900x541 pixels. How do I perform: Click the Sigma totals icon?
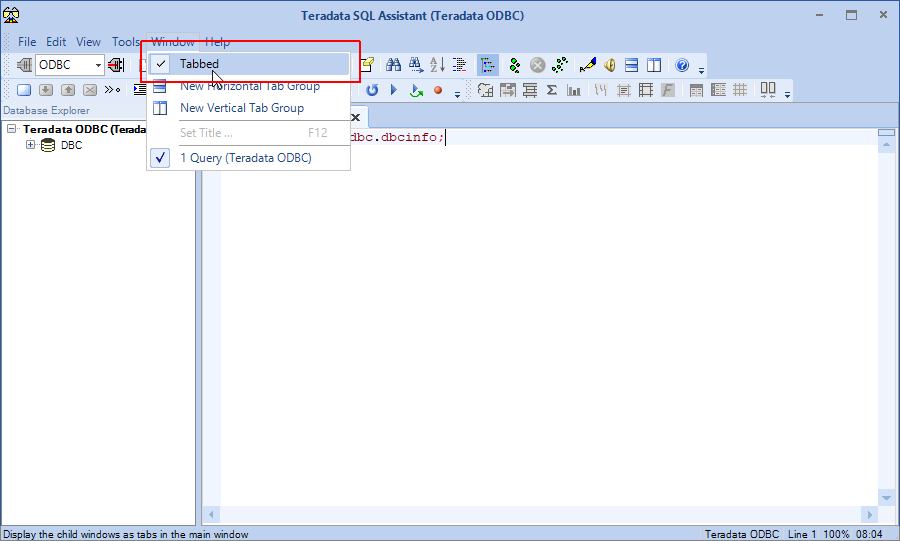tap(552, 90)
